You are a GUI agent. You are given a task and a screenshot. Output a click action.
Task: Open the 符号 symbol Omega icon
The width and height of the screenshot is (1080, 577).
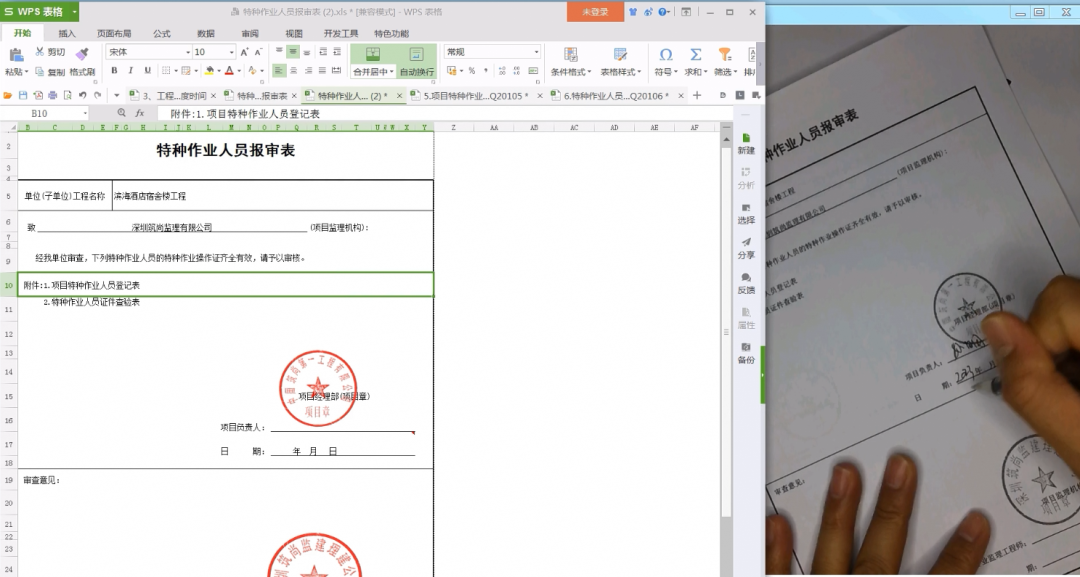tap(666, 54)
